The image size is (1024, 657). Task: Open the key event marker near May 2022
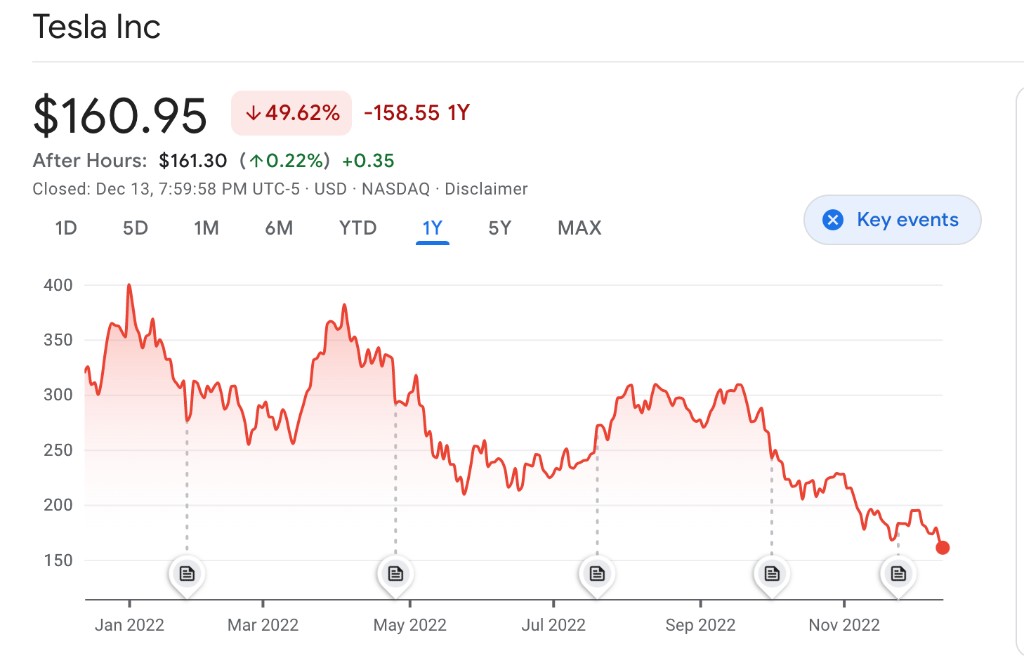click(395, 574)
